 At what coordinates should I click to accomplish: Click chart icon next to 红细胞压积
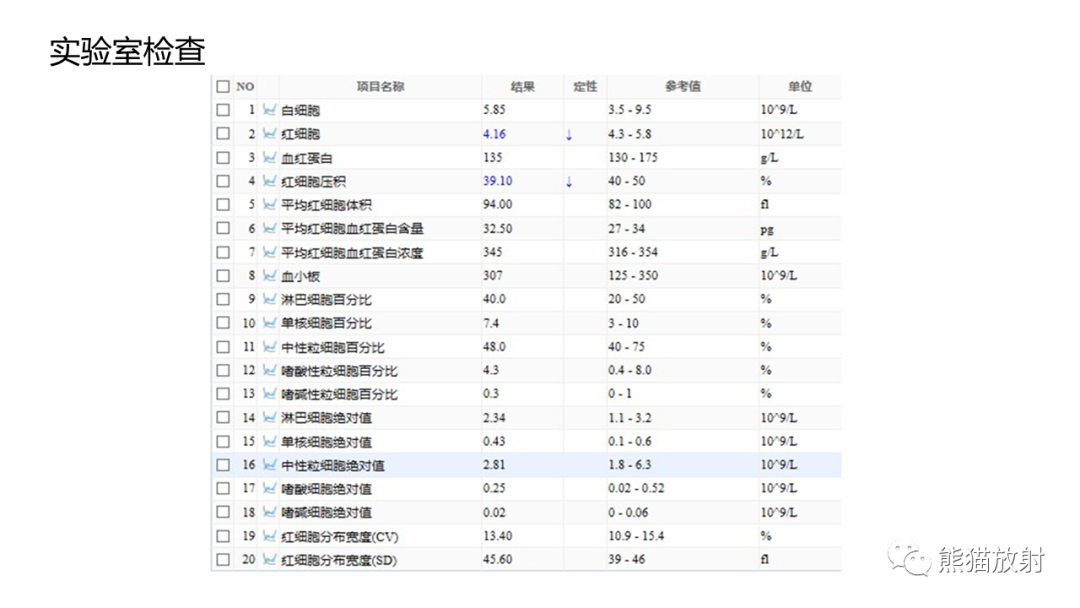point(269,181)
